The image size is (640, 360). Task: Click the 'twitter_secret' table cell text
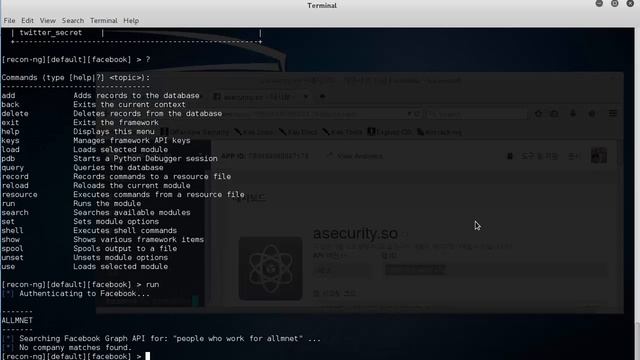coord(51,33)
